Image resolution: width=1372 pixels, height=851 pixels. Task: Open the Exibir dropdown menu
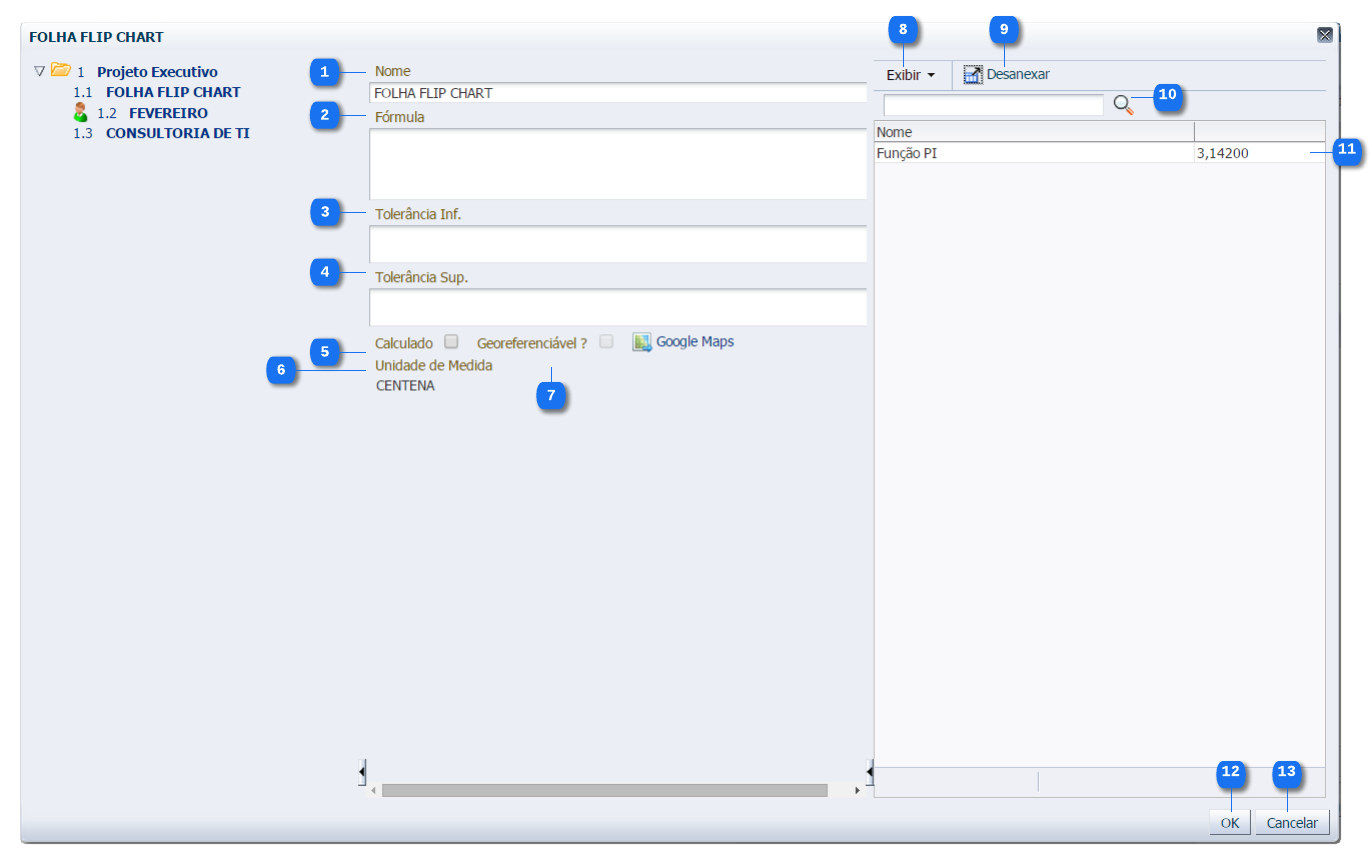click(910, 75)
